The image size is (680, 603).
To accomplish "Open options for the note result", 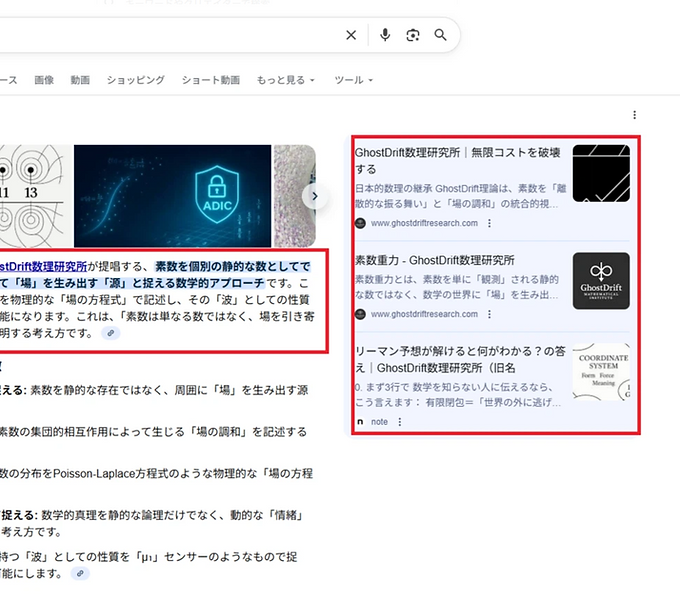I will tap(399, 422).
